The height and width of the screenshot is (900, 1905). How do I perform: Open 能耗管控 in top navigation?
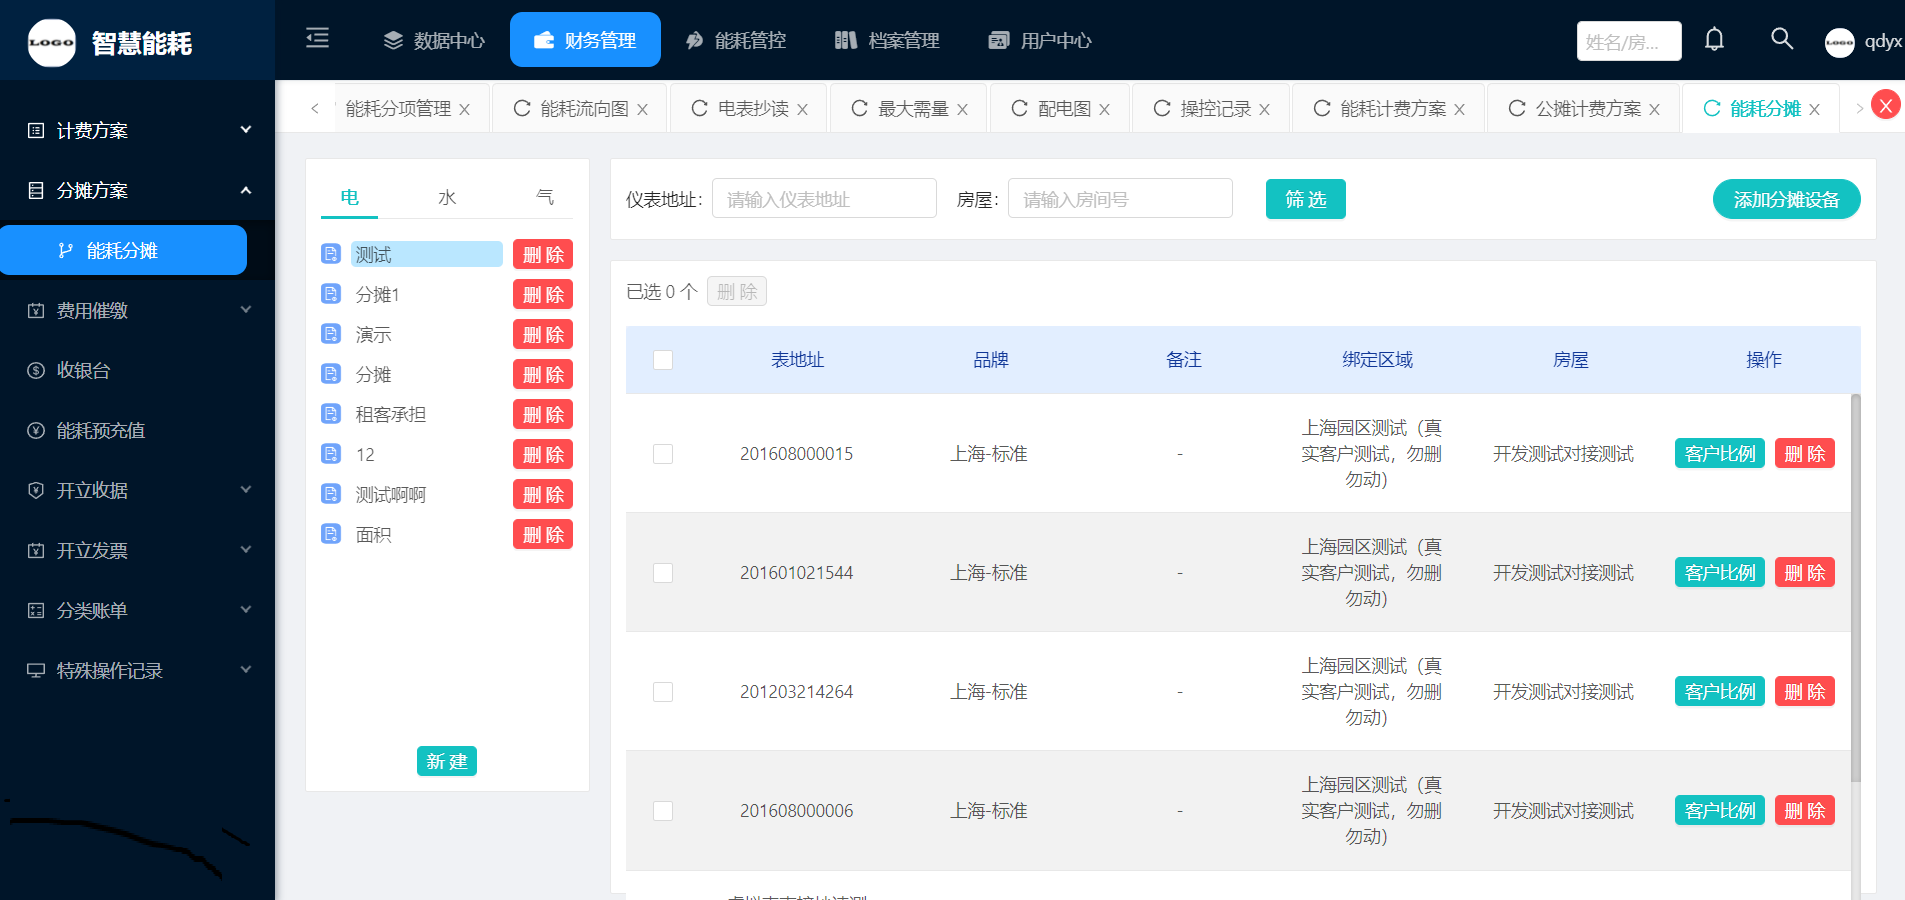pos(736,40)
